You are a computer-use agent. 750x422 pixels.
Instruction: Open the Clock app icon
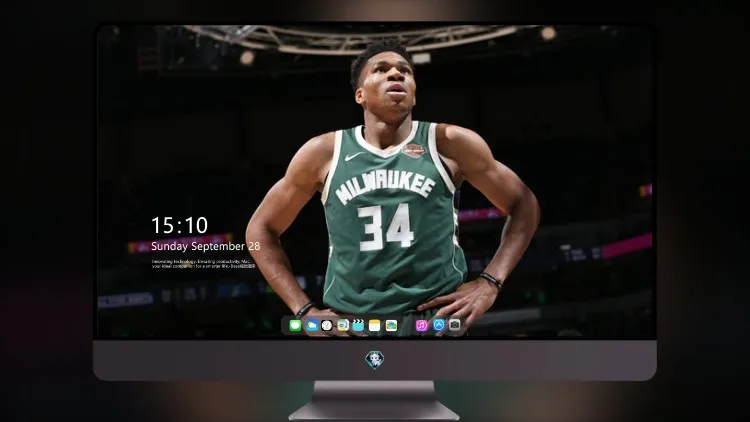point(327,325)
